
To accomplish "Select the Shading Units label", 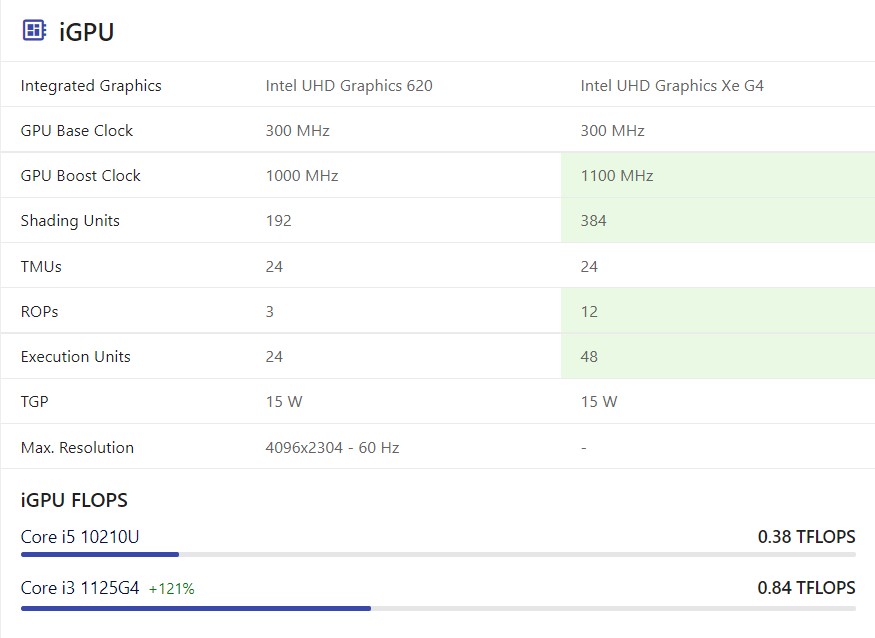I will pos(70,221).
